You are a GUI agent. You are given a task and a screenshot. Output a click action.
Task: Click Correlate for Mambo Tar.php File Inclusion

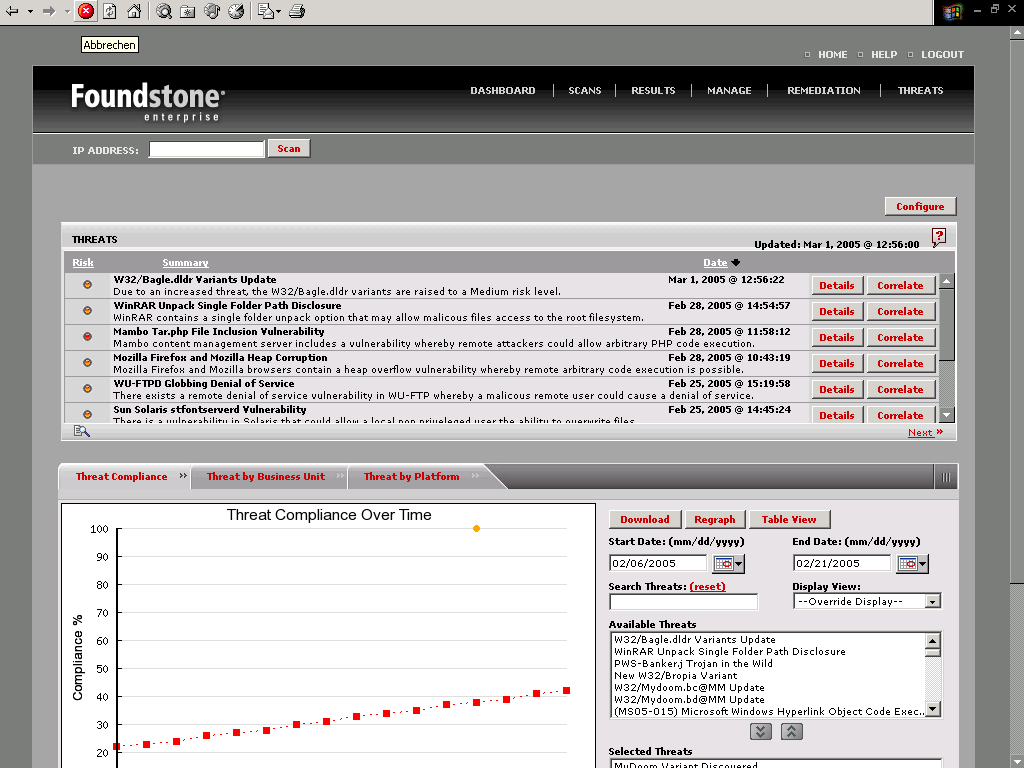click(900, 338)
